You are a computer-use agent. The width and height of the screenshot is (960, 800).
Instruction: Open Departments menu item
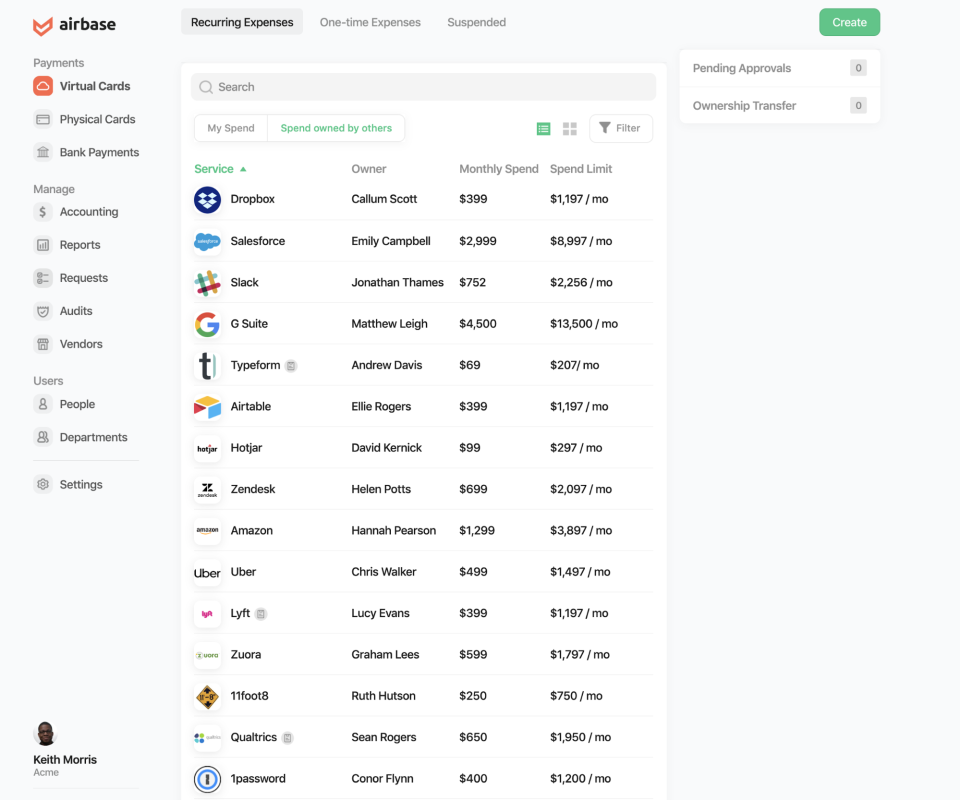tap(81, 437)
